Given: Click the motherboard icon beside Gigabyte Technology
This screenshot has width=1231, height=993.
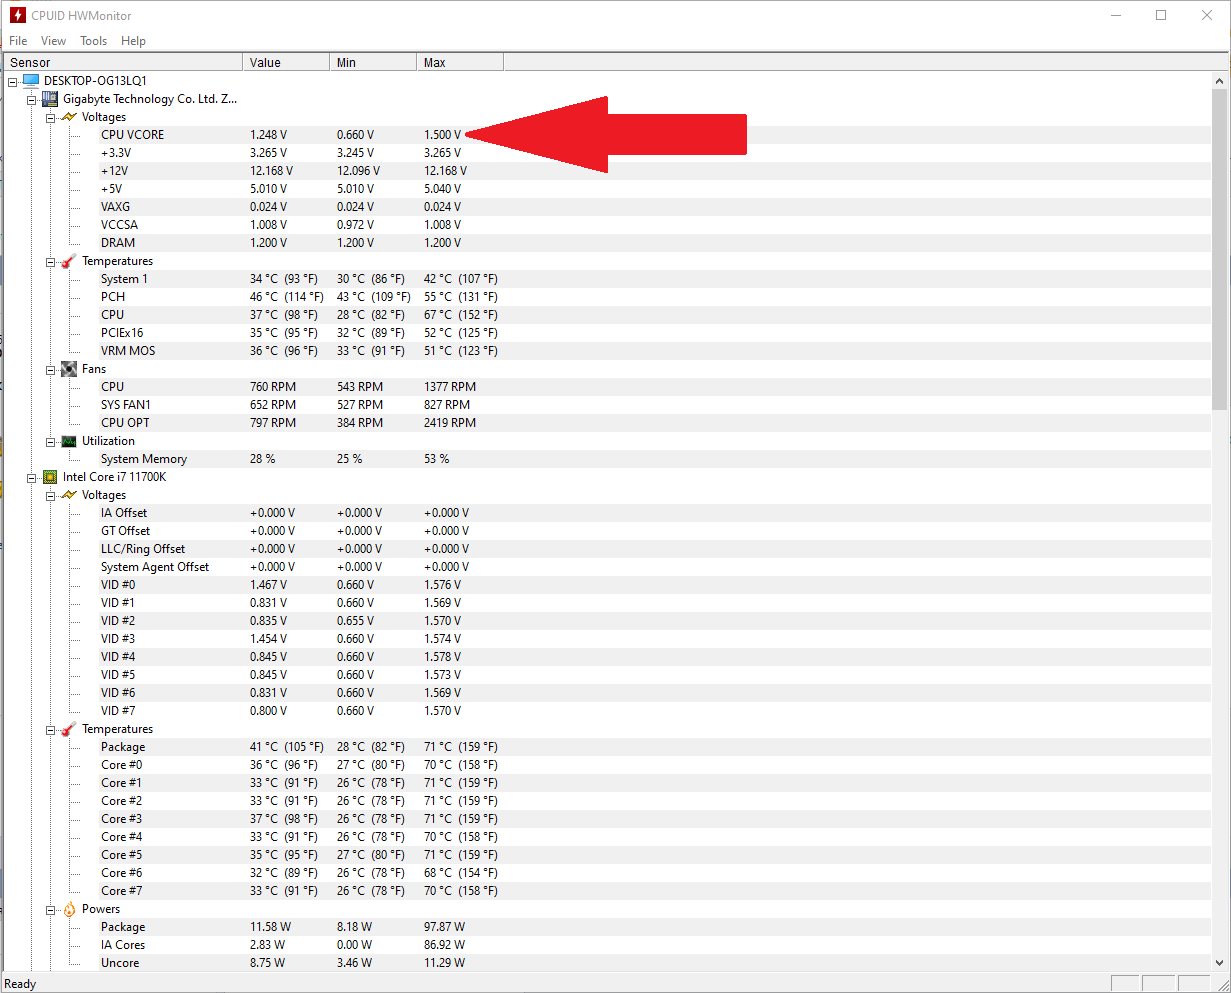Looking at the screenshot, I should (49, 99).
